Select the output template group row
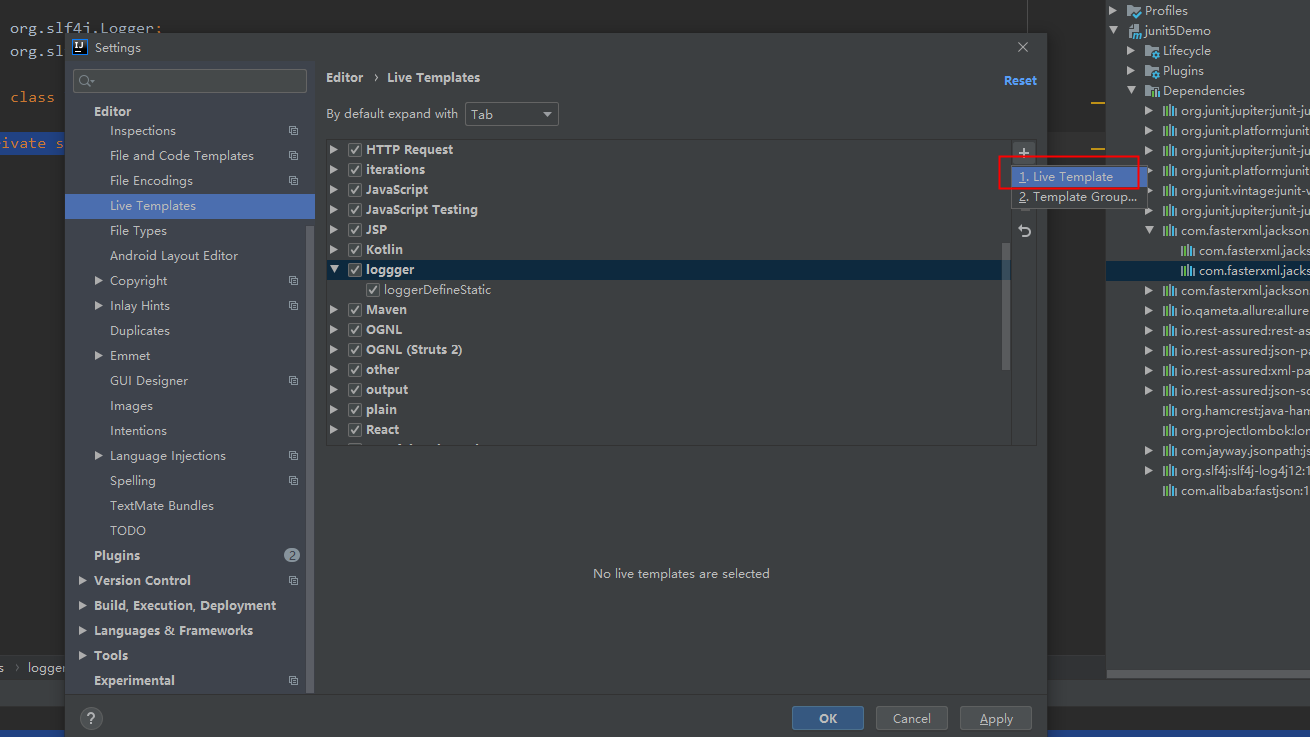The width and height of the screenshot is (1310, 737). coord(668,390)
